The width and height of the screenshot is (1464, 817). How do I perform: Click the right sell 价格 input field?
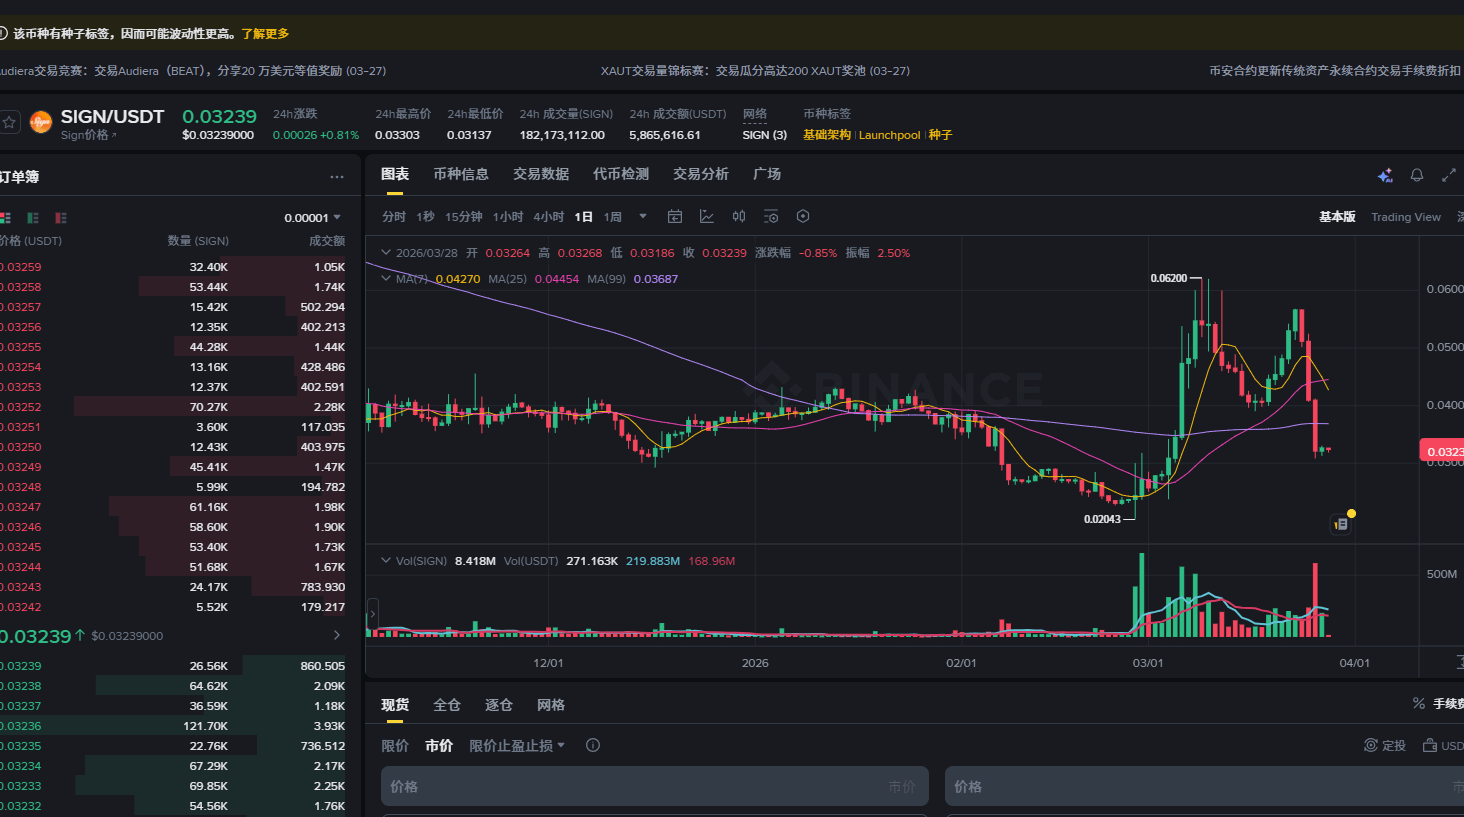(1204, 786)
